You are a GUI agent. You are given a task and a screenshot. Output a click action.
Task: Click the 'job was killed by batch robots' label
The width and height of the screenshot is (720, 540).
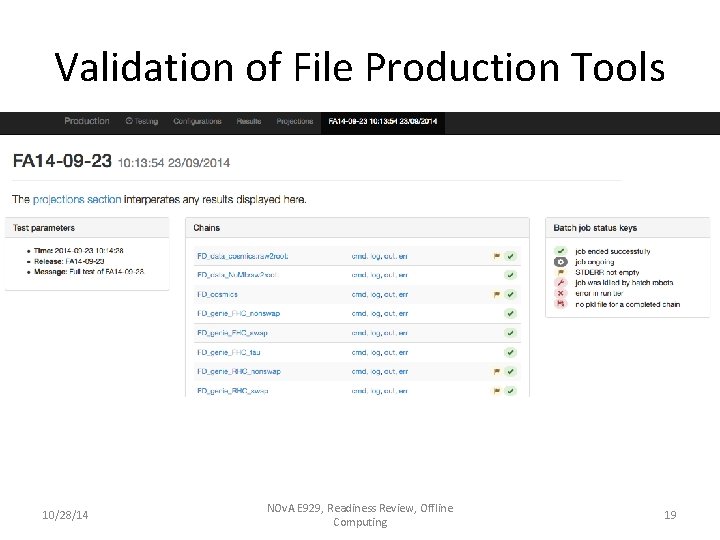(x=624, y=282)
